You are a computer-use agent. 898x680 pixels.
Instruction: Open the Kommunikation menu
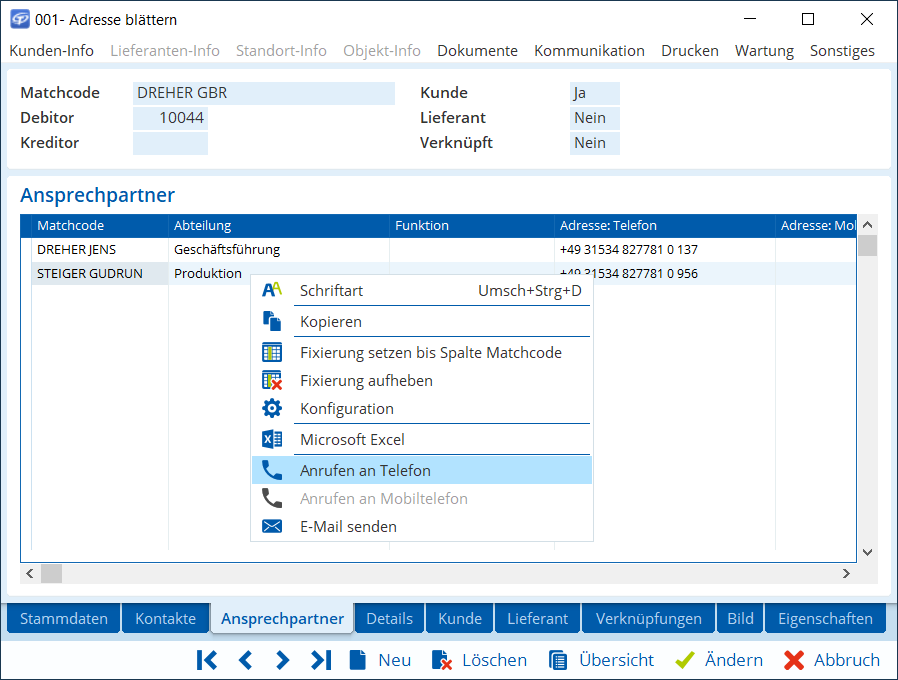(x=589, y=50)
